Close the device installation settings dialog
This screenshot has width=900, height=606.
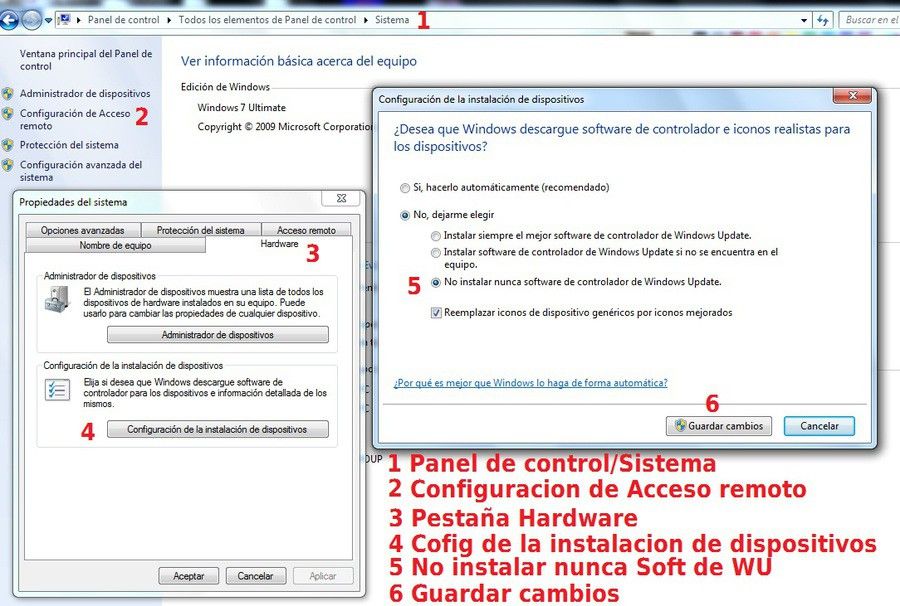[x=852, y=95]
